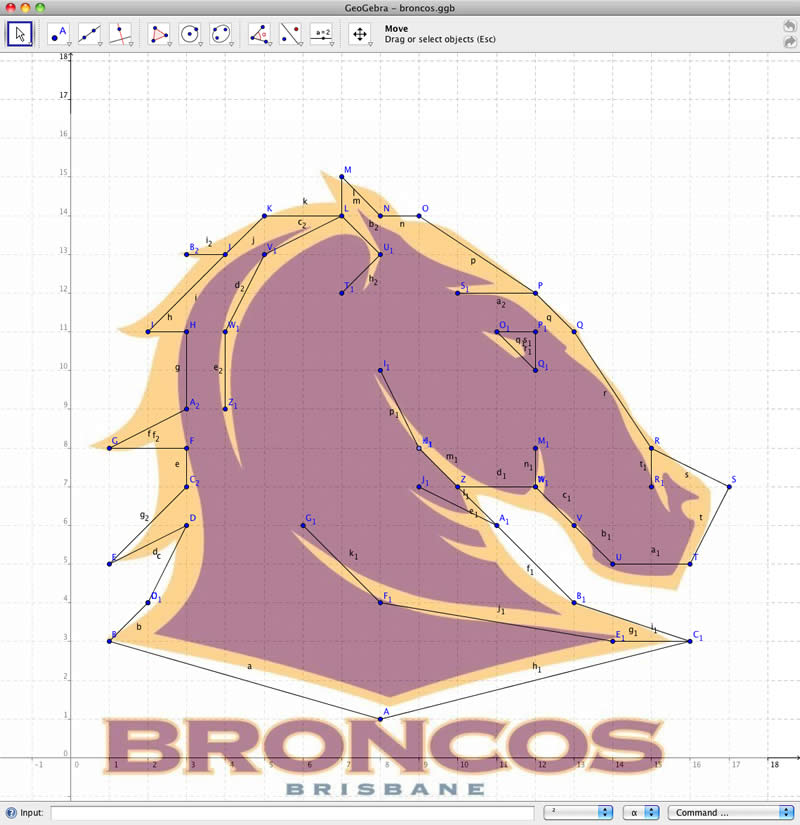The width and height of the screenshot is (800, 825).
Task: Select point B₁ below the jaw
Action: 574,602
